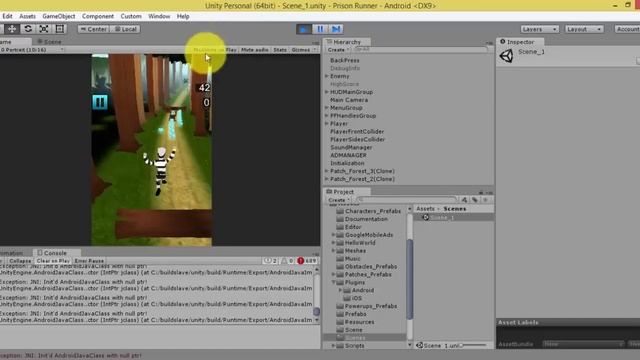Open the Portrait (10:16) aspect dropdown
The width and height of the screenshot is (640, 360).
[32, 50]
